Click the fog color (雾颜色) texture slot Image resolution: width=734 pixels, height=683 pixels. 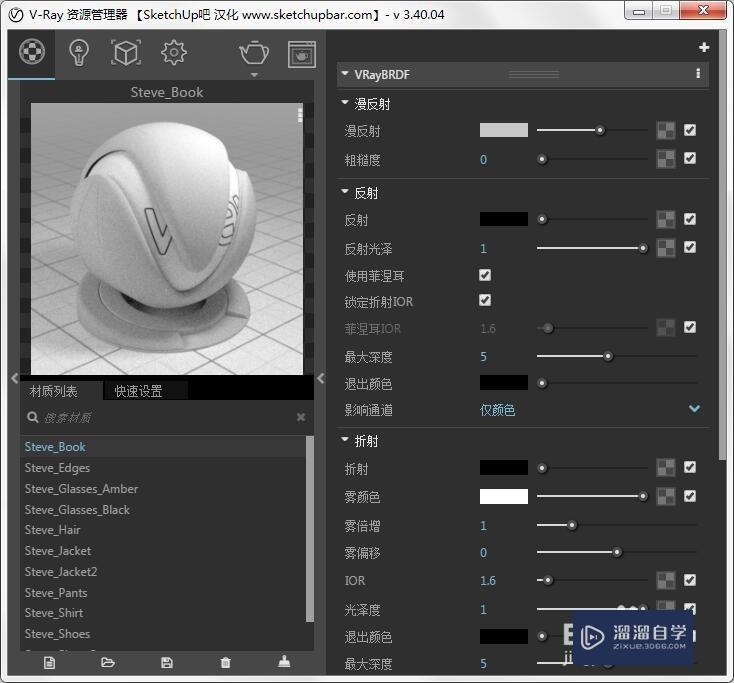tap(666, 496)
